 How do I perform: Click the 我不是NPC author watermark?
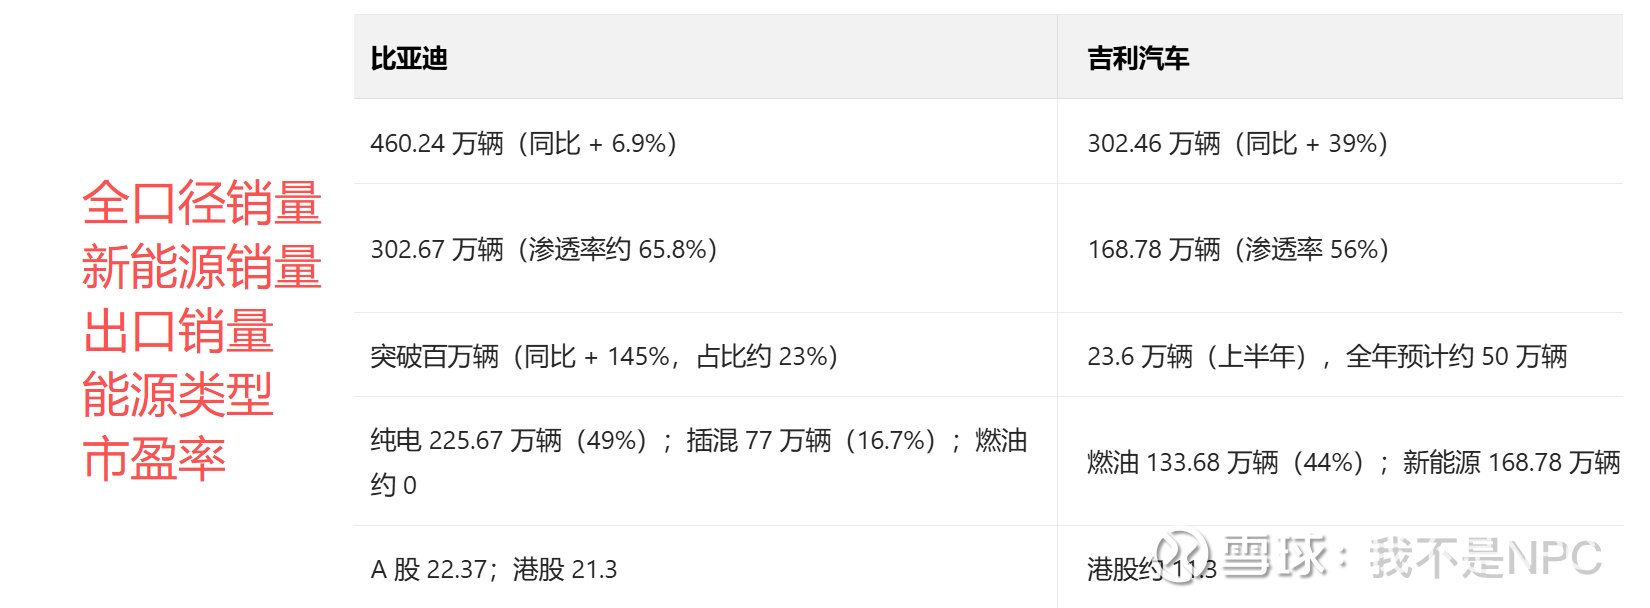pos(1485,557)
